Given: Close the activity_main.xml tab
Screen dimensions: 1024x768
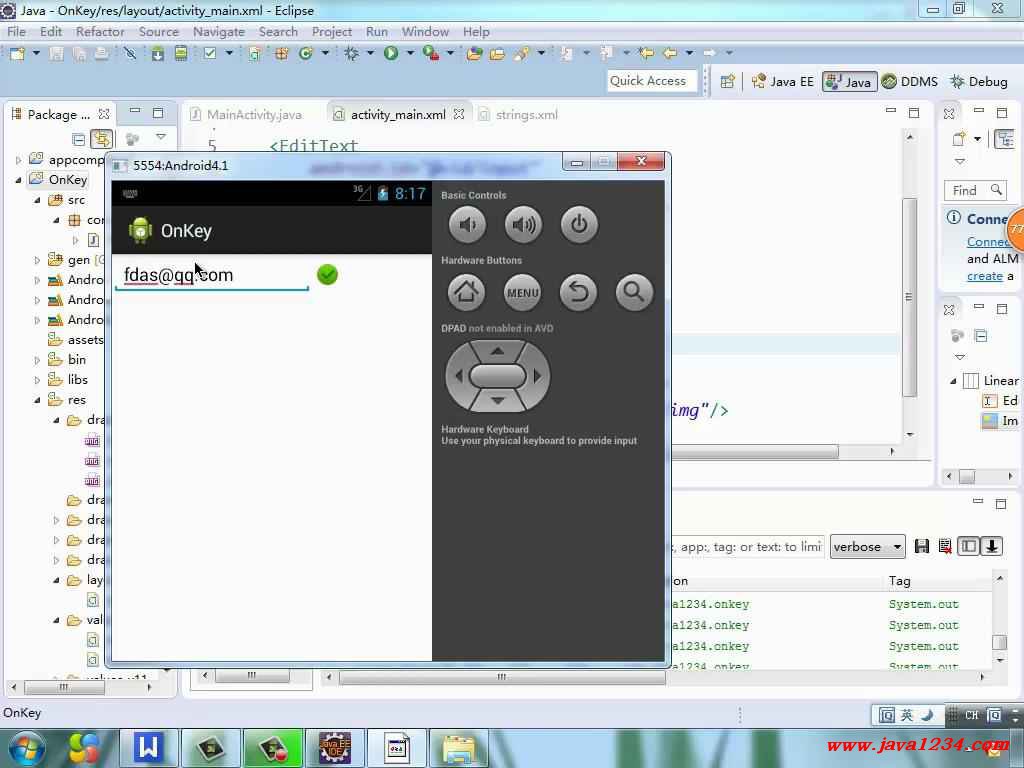Looking at the screenshot, I should pos(459,114).
